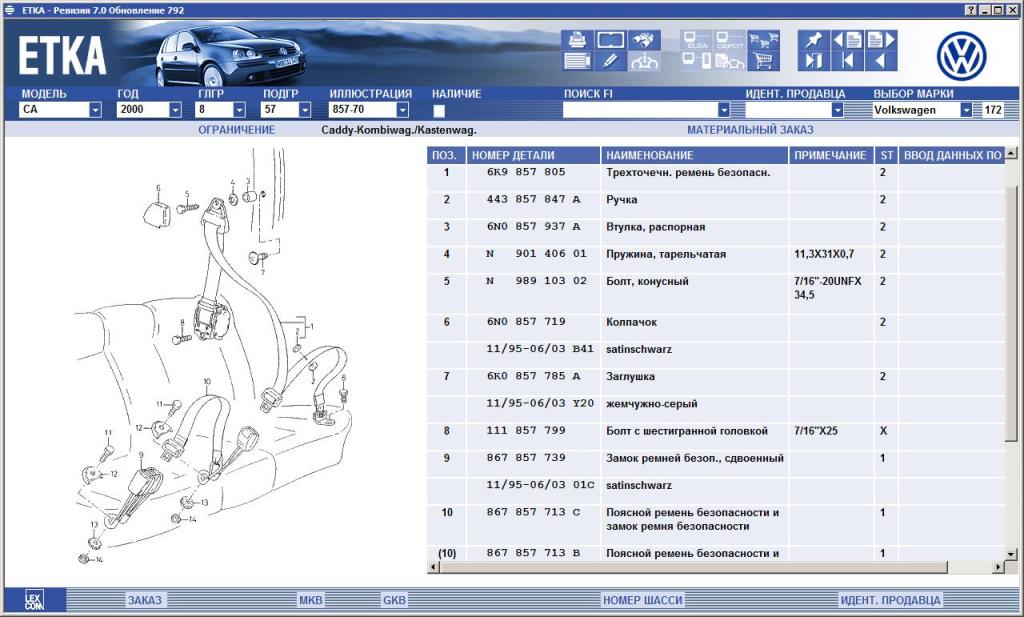Click the ВВОД ДАННЫХ ПО column header
Screen dimensions: 1024x617
pyautogui.click(x=952, y=155)
